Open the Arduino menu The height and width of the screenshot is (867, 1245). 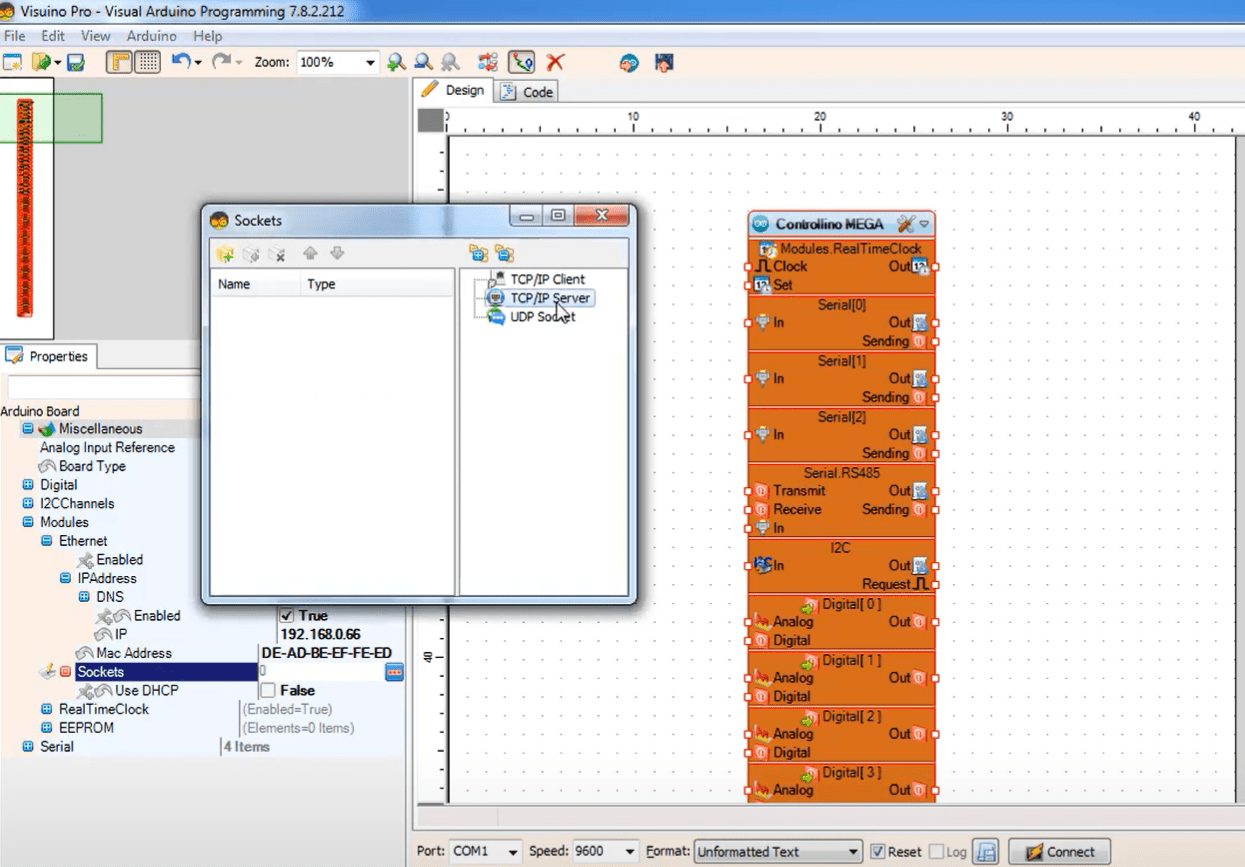click(x=151, y=36)
